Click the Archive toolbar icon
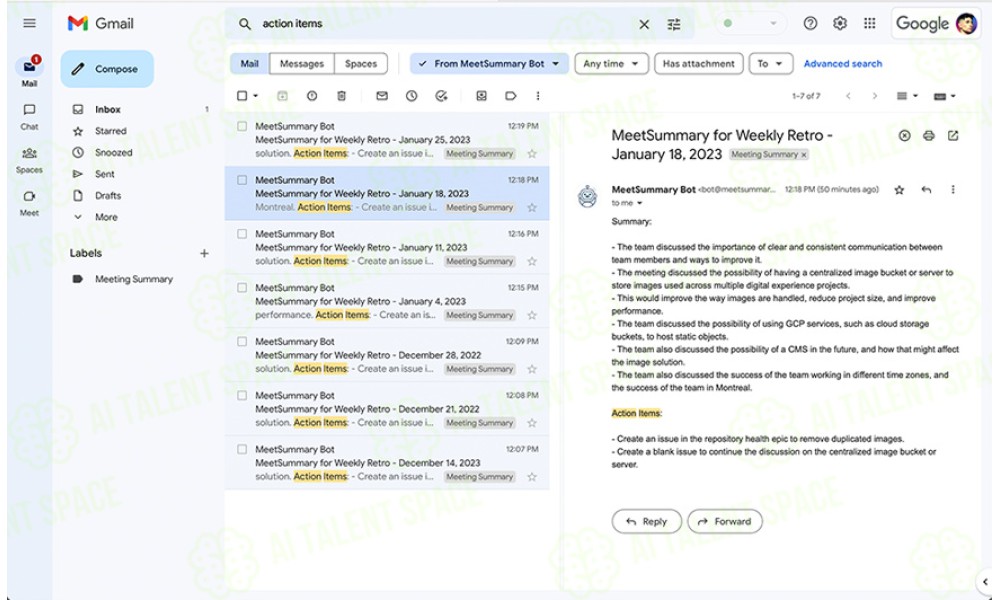The height and width of the screenshot is (600, 1000). [x=282, y=96]
